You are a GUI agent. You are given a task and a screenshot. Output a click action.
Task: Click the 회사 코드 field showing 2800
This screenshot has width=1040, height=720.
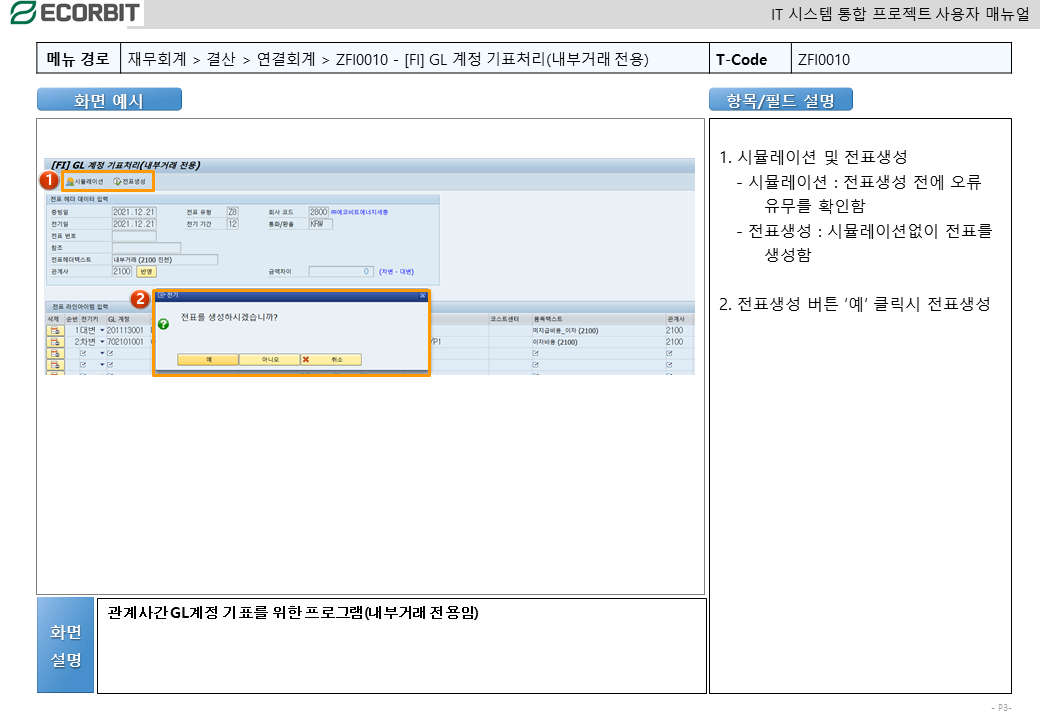click(x=318, y=212)
